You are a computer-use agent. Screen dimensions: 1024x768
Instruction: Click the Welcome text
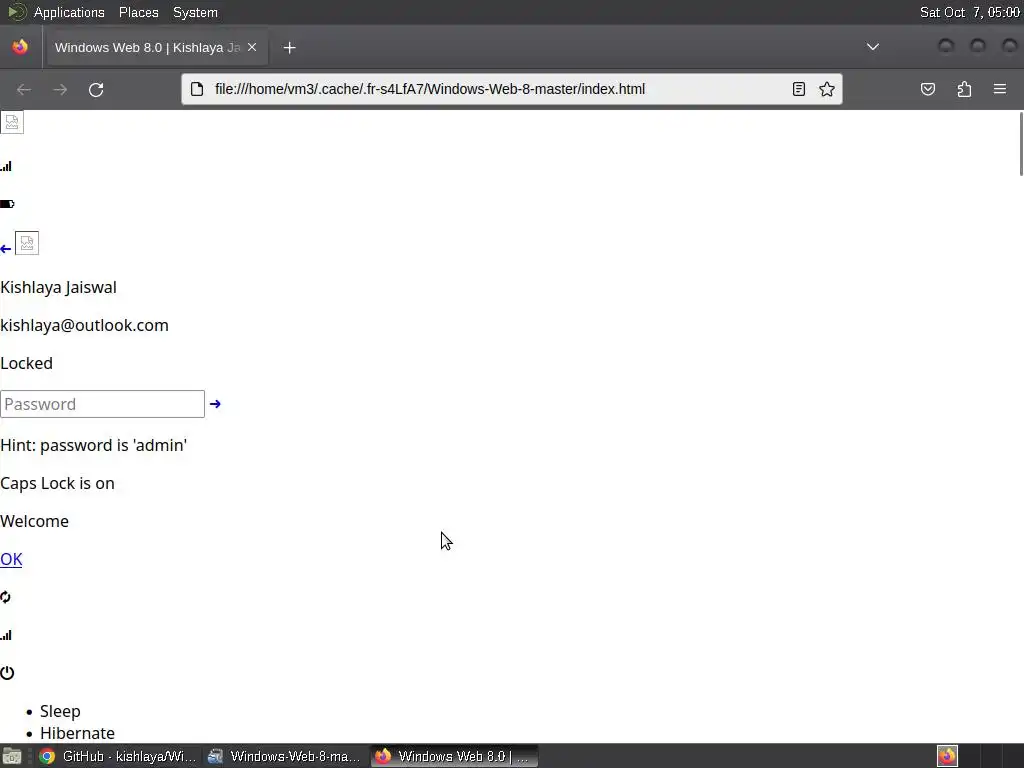34,521
